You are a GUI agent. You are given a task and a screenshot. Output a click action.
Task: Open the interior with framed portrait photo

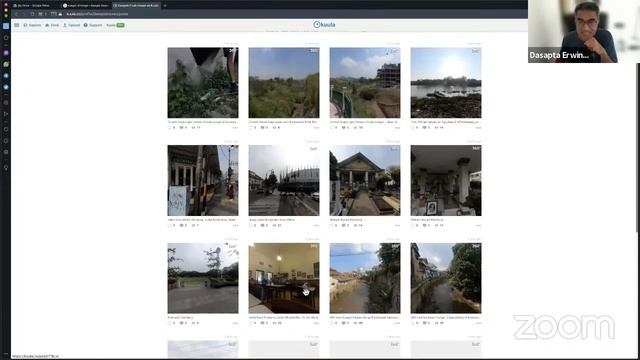(x=446, y=180)
